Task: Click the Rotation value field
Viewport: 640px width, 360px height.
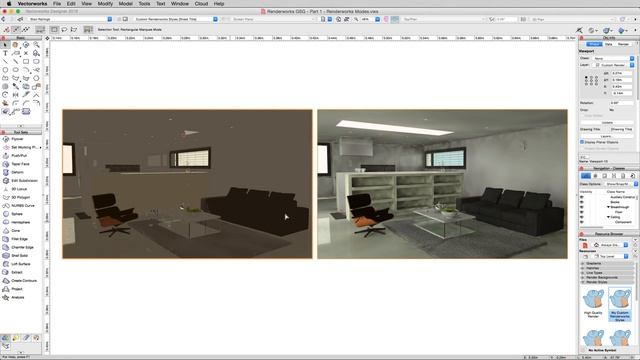Action: (622, 103)
